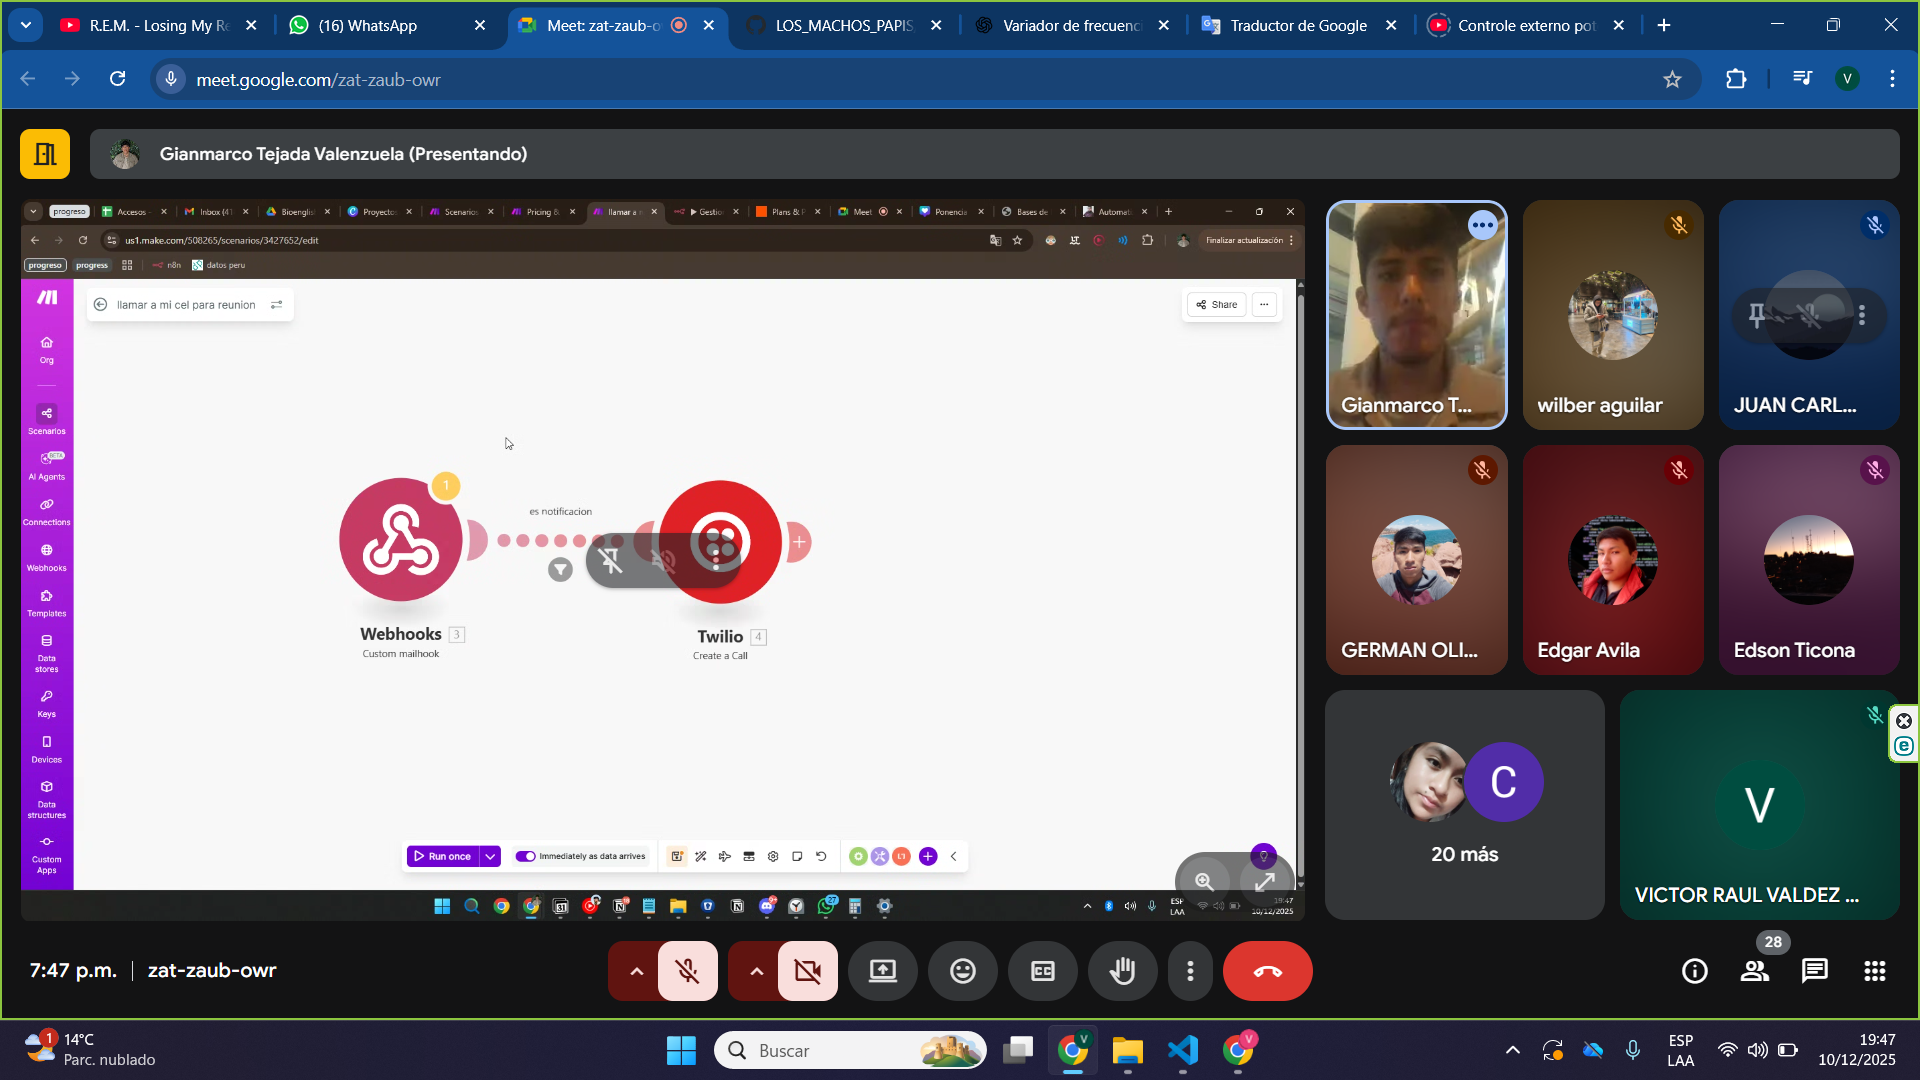Turn on captions (CC) button
Viewport: 1920px width, 1080px height.
(1042, 971)
